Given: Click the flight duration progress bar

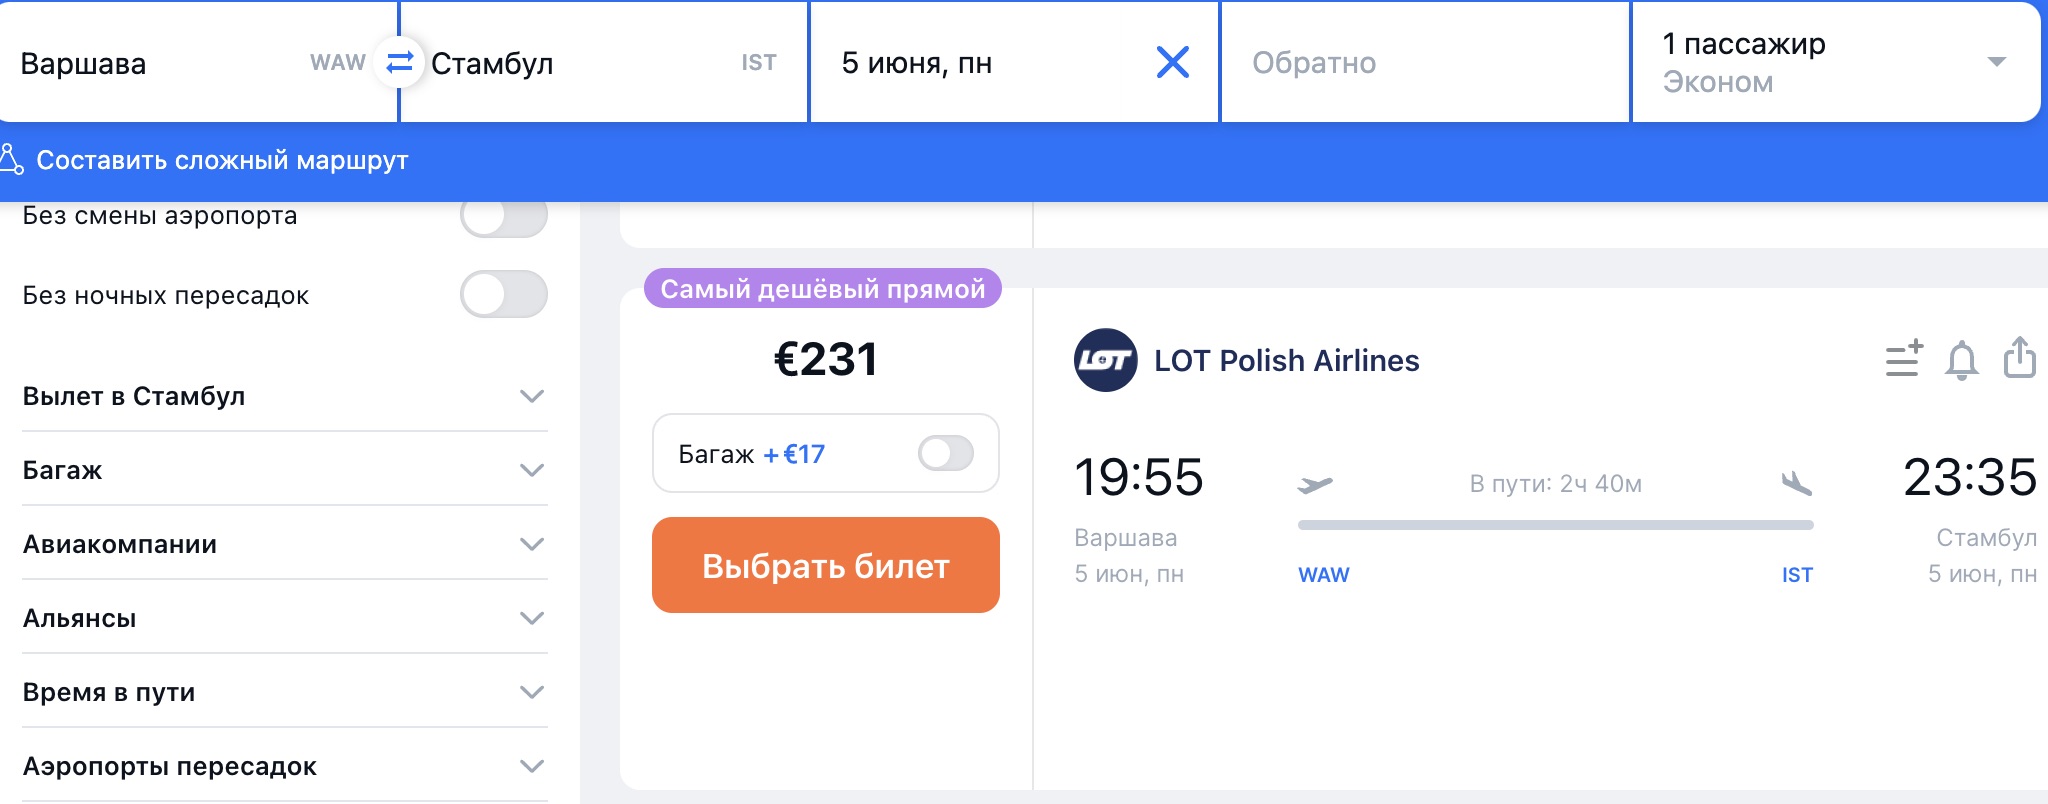Looking at the screenshot, I should (x=1555, y=525).
